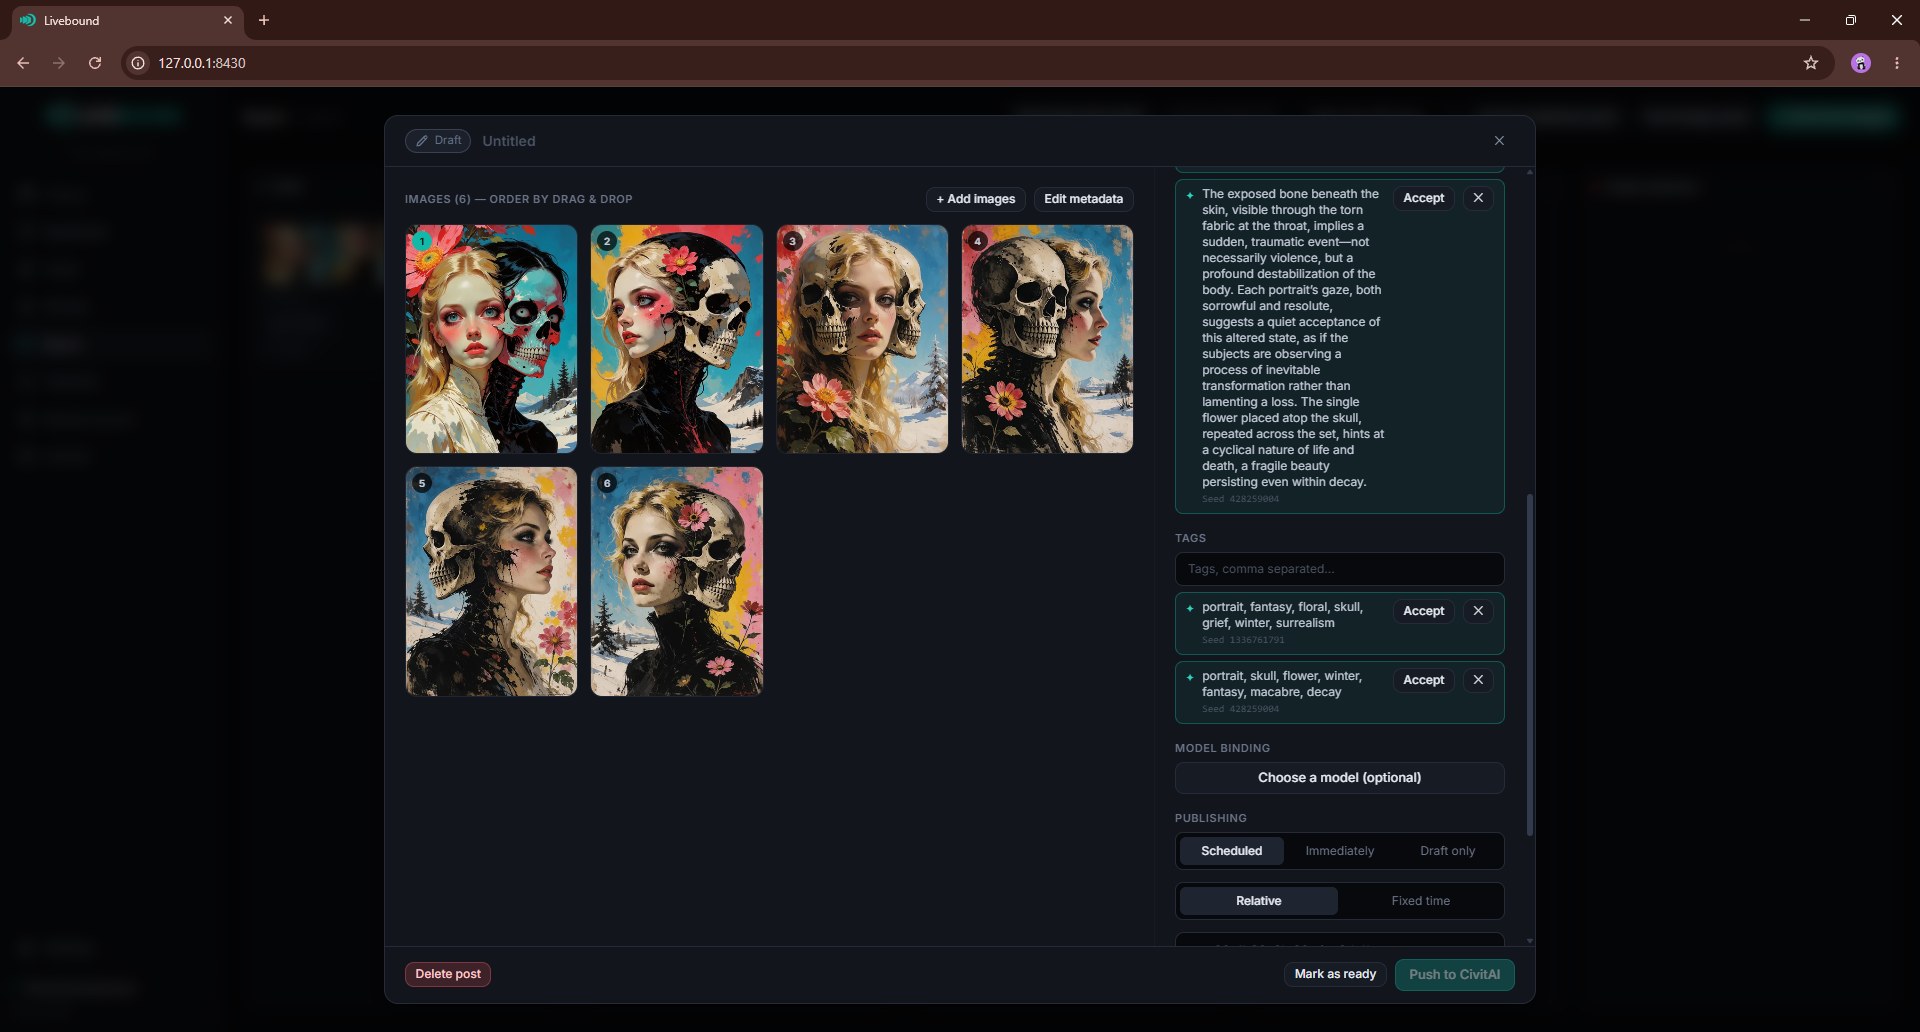Click Delete post button
1920x1032 pixels.
click(448, 974)
